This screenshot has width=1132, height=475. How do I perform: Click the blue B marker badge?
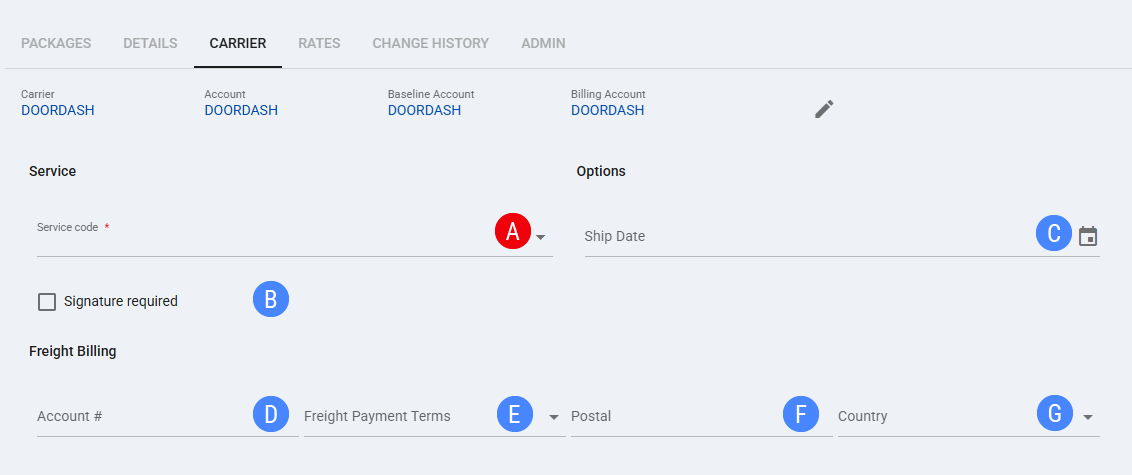[271, 300]
